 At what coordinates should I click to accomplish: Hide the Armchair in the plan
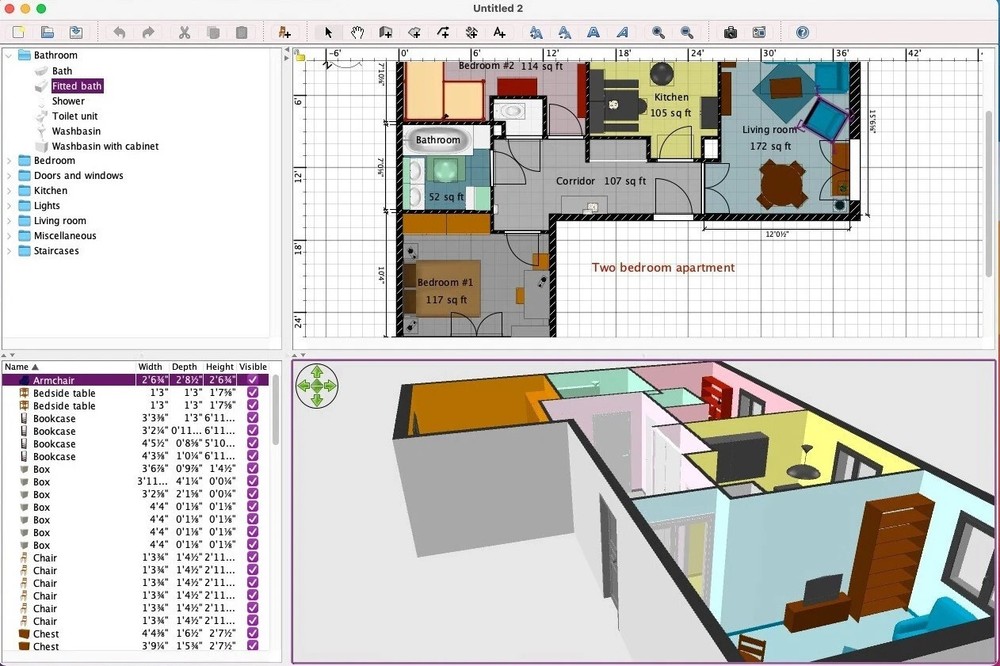[x=253, y=380]
